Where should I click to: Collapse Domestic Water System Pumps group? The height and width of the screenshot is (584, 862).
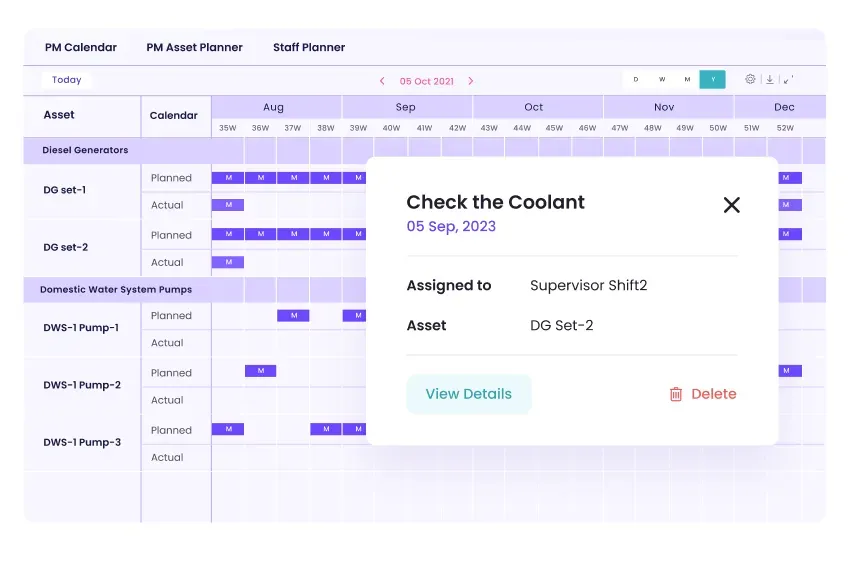(x=115, y=290)
